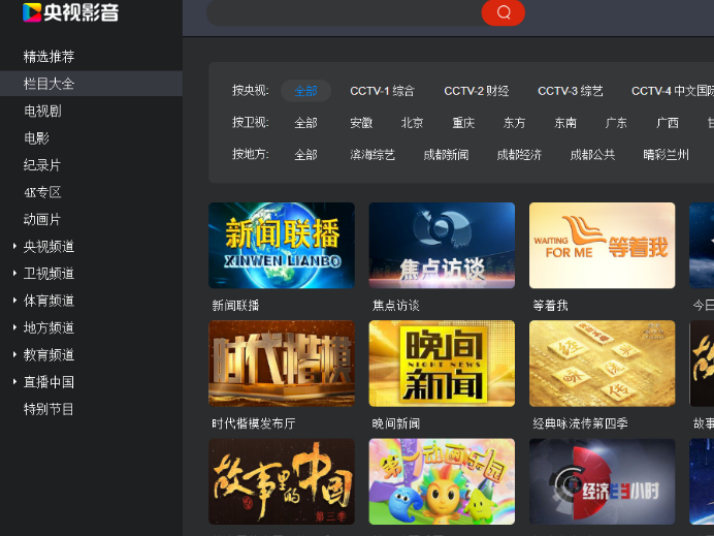Select 全部 in 按央视 filter row
Viewport: 714px width, 536px height.
(306, 91)
